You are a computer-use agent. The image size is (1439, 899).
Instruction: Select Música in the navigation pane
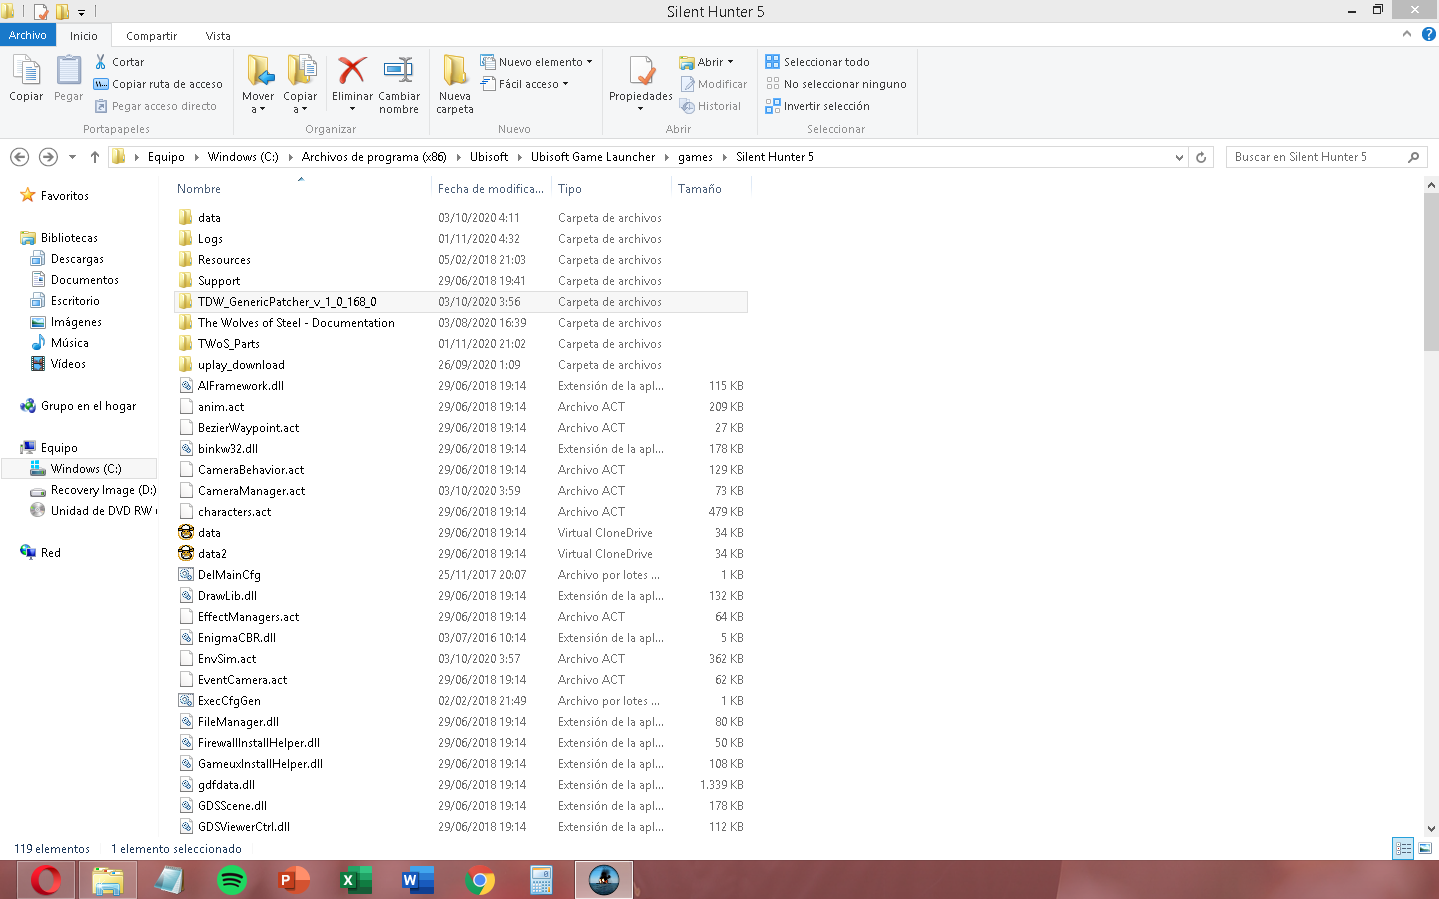[69, 343]
